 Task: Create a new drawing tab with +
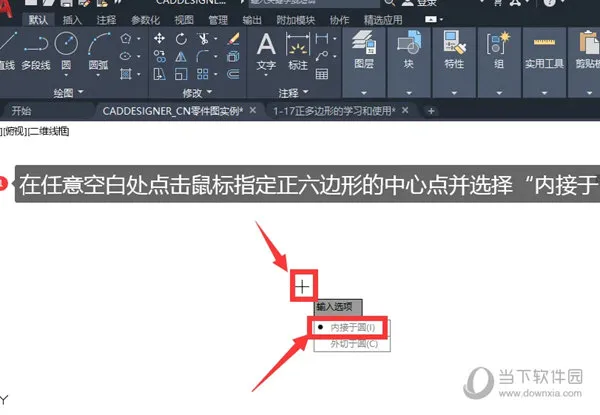click(x=431, y=111)
